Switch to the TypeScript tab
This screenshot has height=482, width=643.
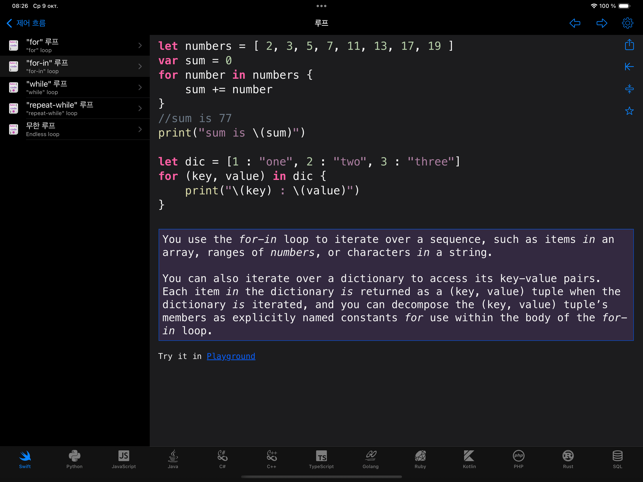coord(321,459)
